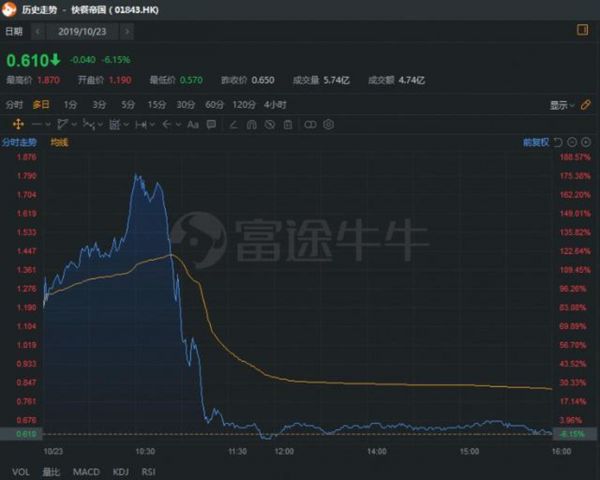600x480 pixels.
Task: Open the 2019/10/23 date picker
Action: click(82, 32)
